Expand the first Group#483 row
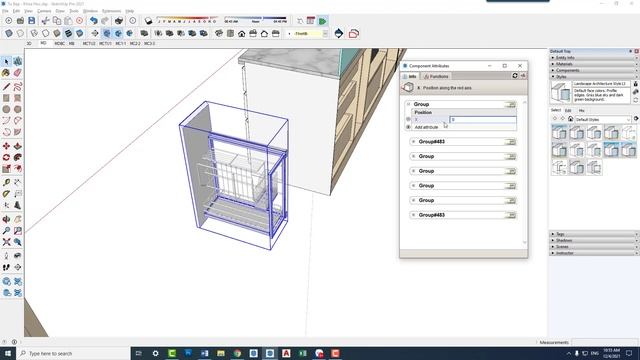This screenshot has width=640, height=360. 413,142
